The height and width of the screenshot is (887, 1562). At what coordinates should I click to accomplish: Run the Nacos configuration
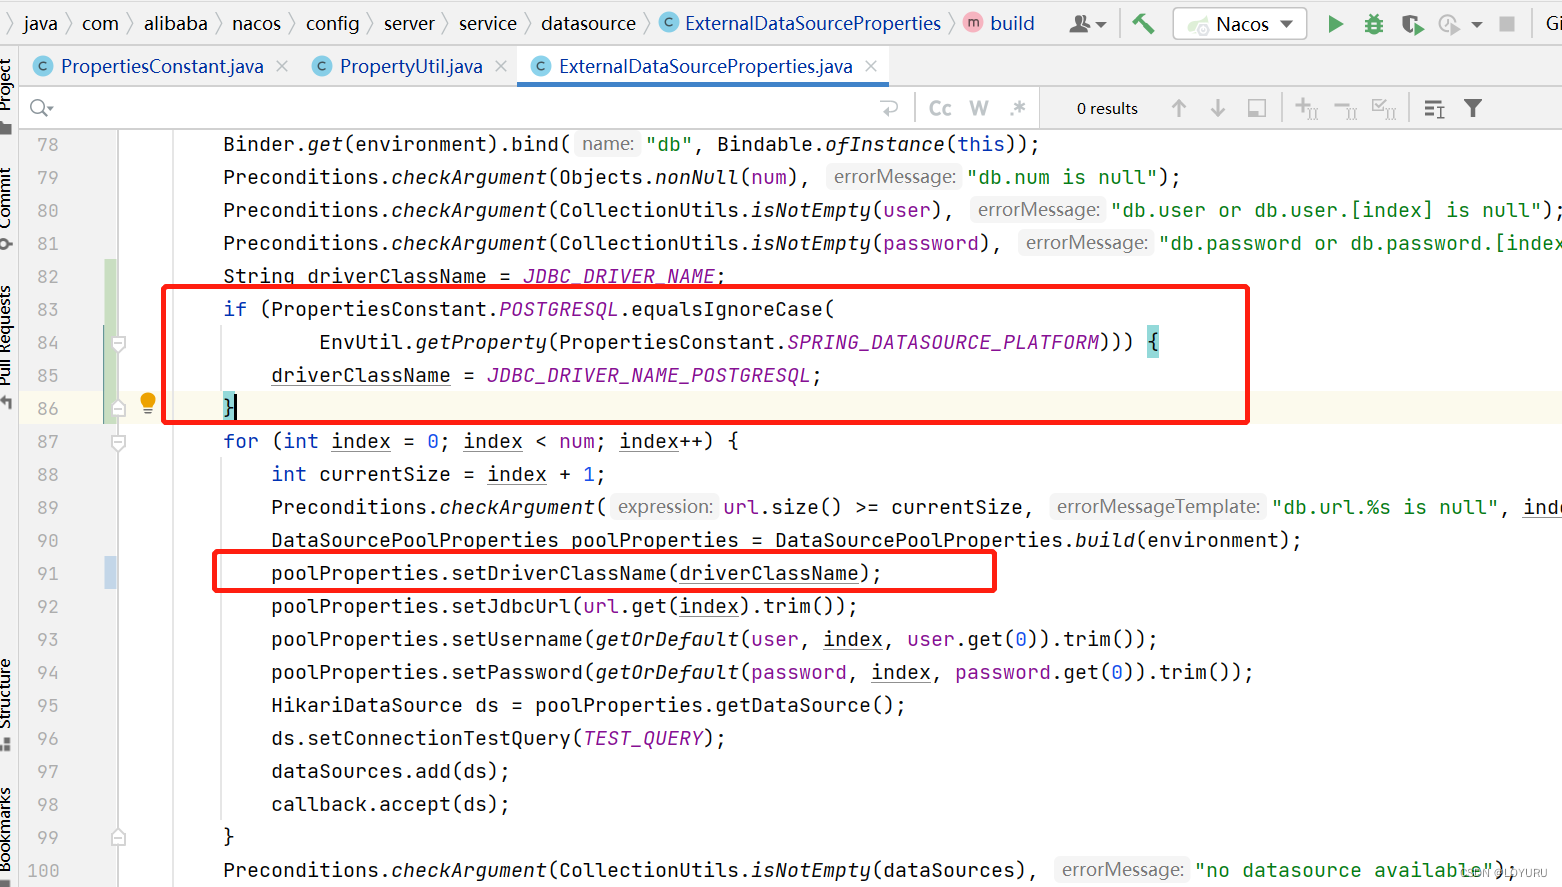pos(1335,24)
